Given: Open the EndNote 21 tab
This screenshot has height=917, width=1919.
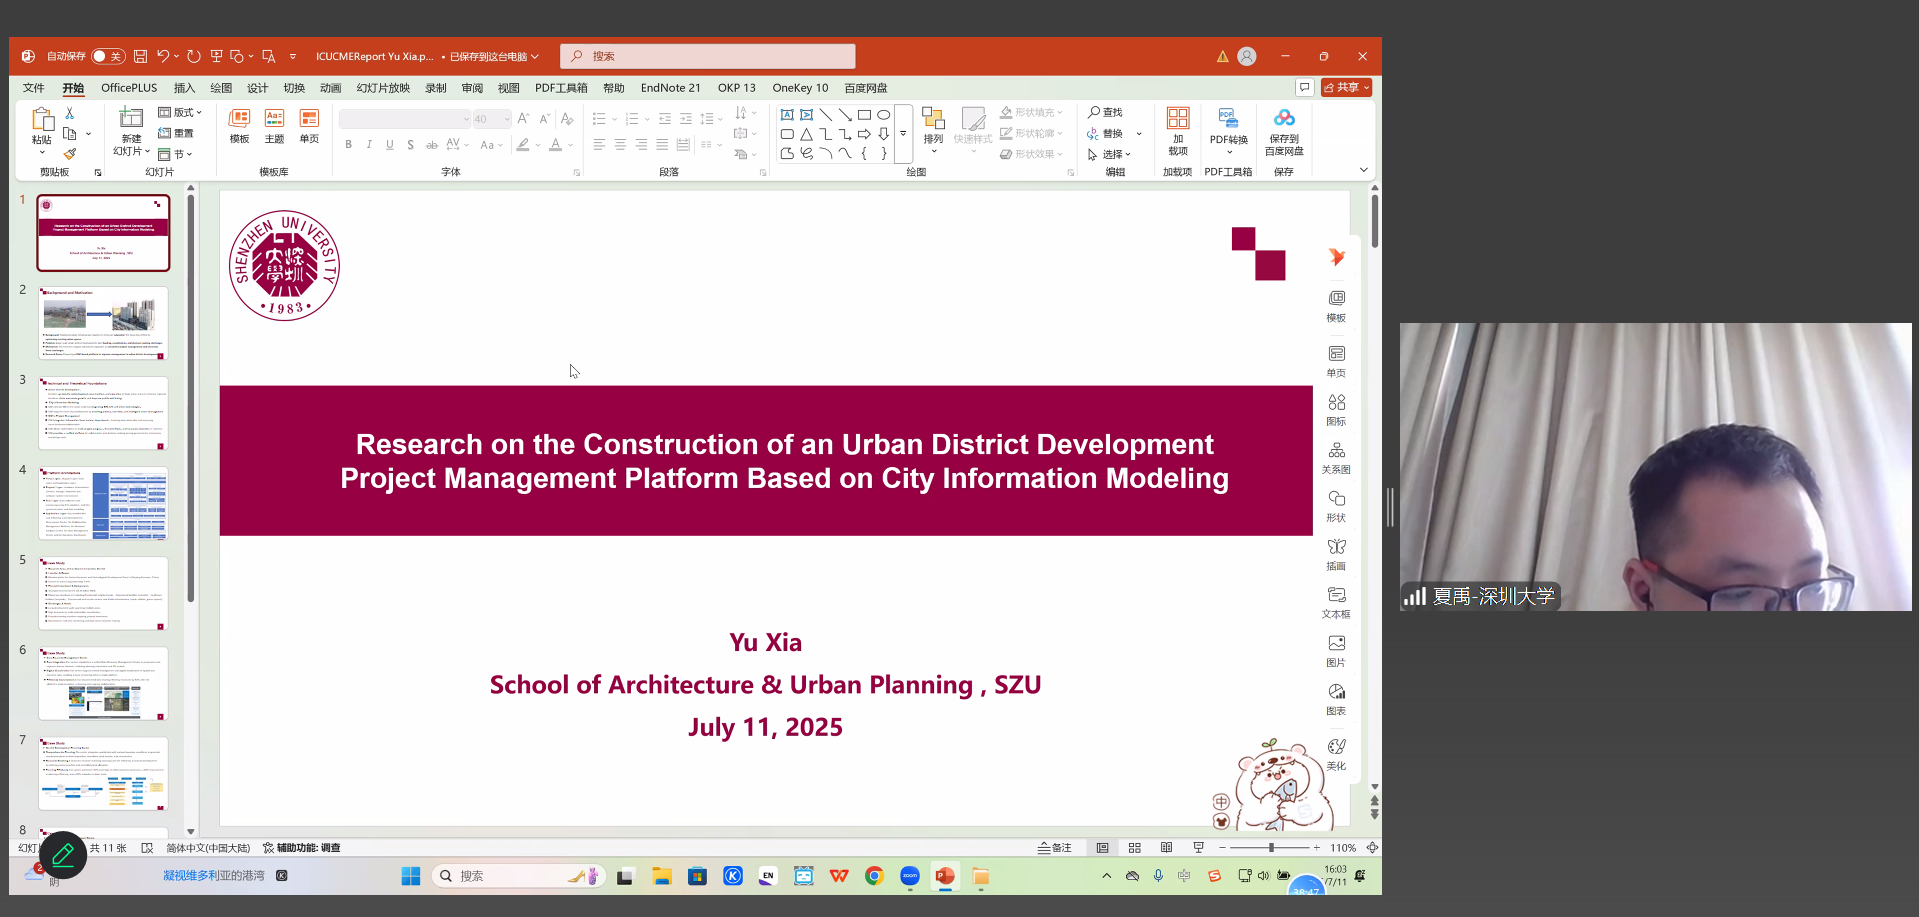Looking at the screenshot, I should pyautogui.click(x=671, y=88).
